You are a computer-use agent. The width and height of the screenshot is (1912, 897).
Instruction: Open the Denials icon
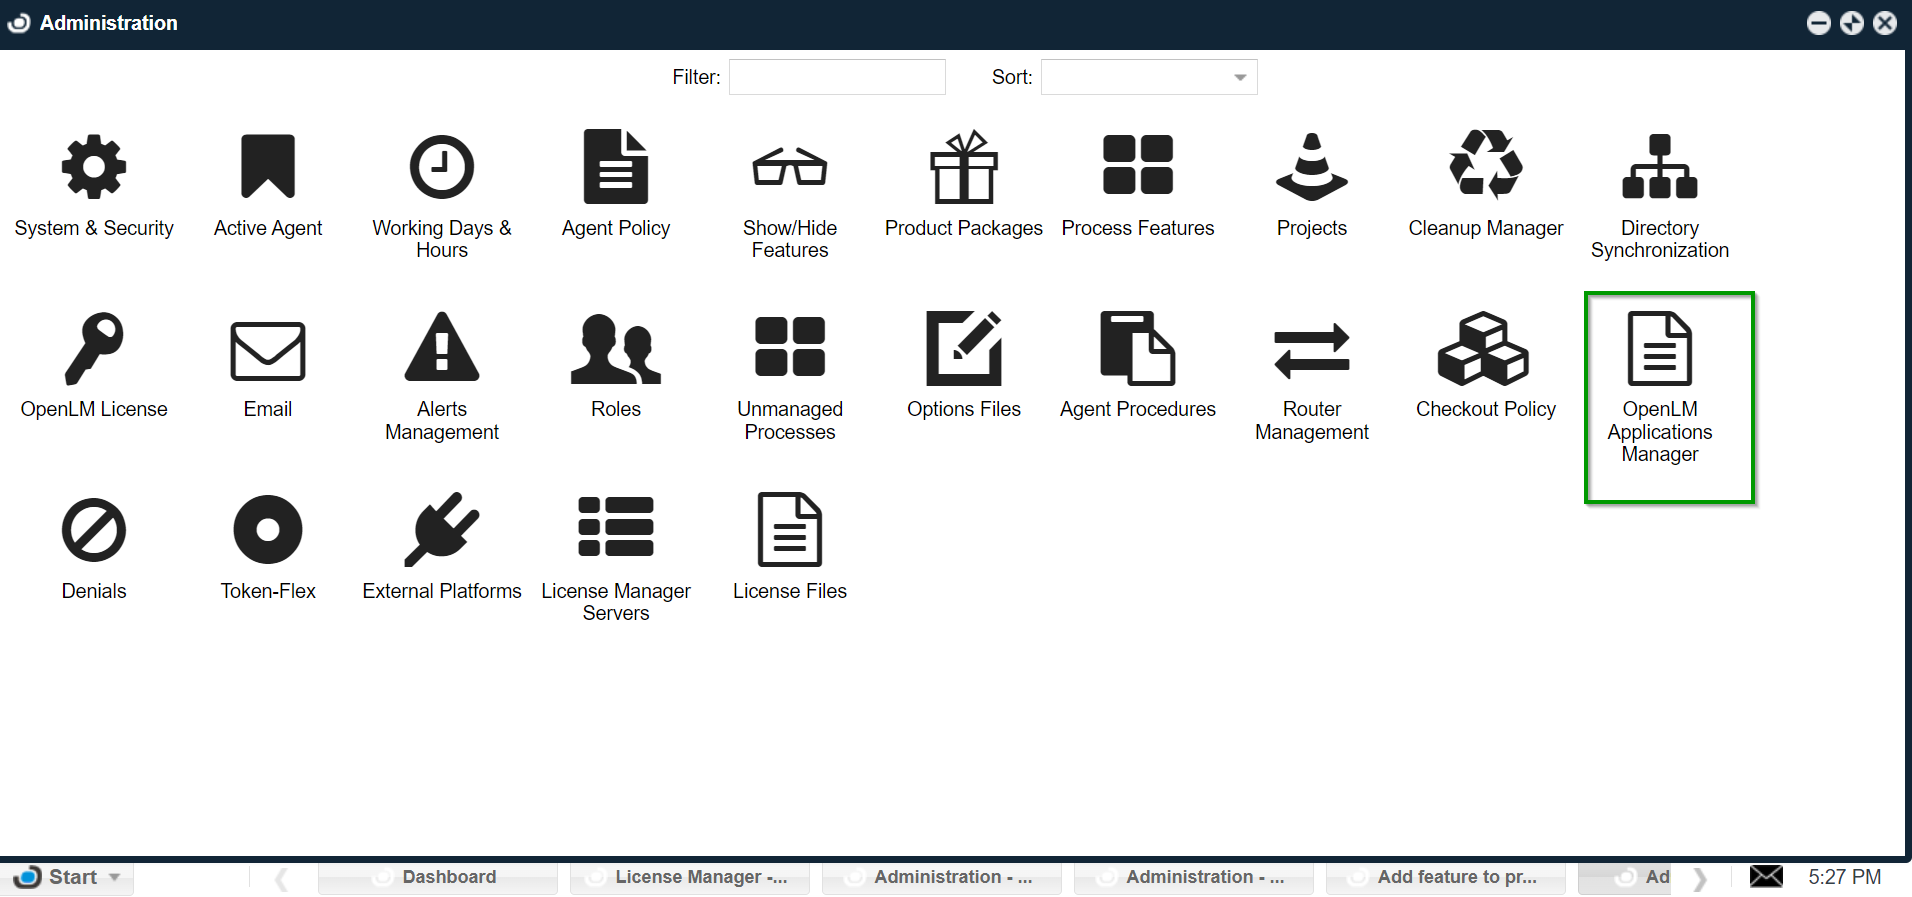[94, 530]
